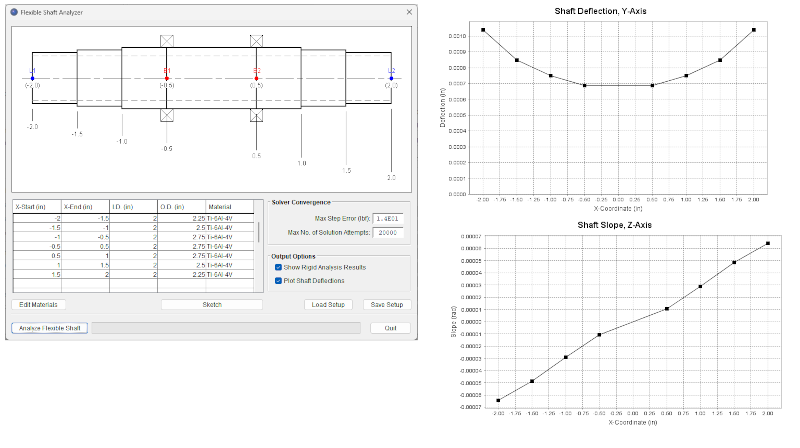Click the upper bearing symbol above B2
This screenshot has height=448, width=800.
tap(257, 40)
